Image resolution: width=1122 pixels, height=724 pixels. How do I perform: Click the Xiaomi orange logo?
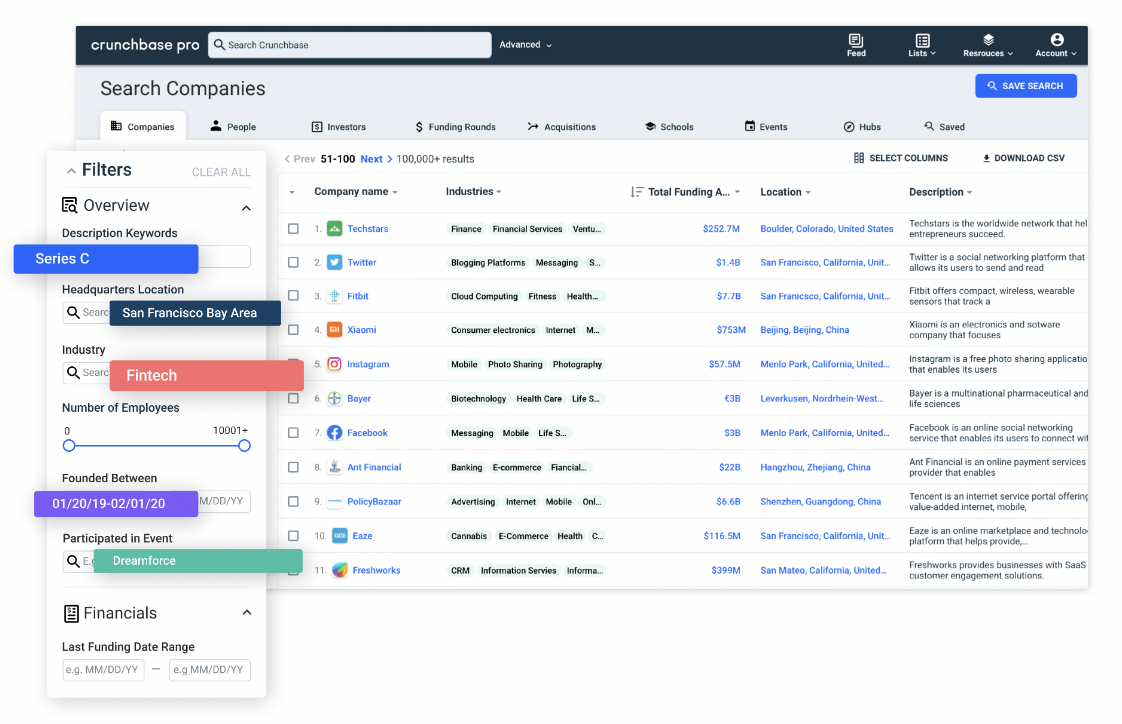334,330
